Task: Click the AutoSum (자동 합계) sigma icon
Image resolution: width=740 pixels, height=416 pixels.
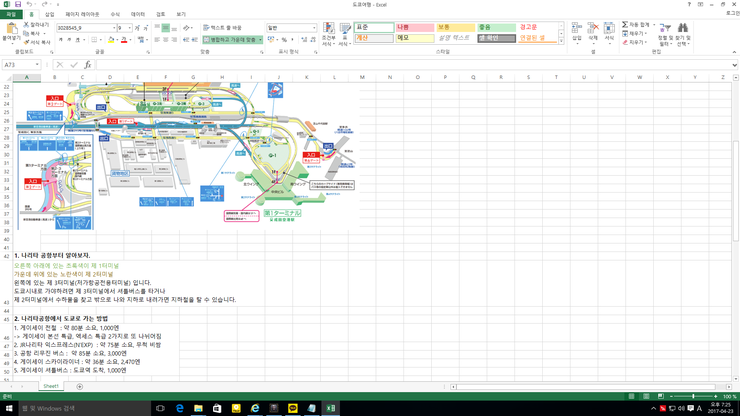Action: point(624,25)
